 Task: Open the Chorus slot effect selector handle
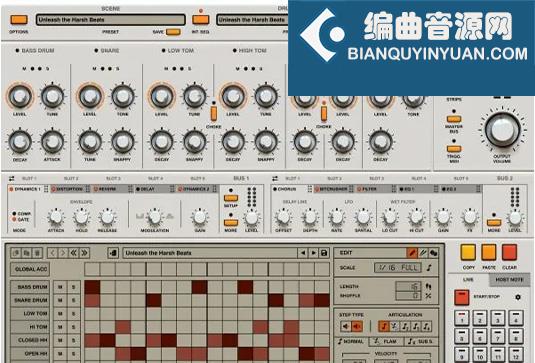tap(310, 189)
